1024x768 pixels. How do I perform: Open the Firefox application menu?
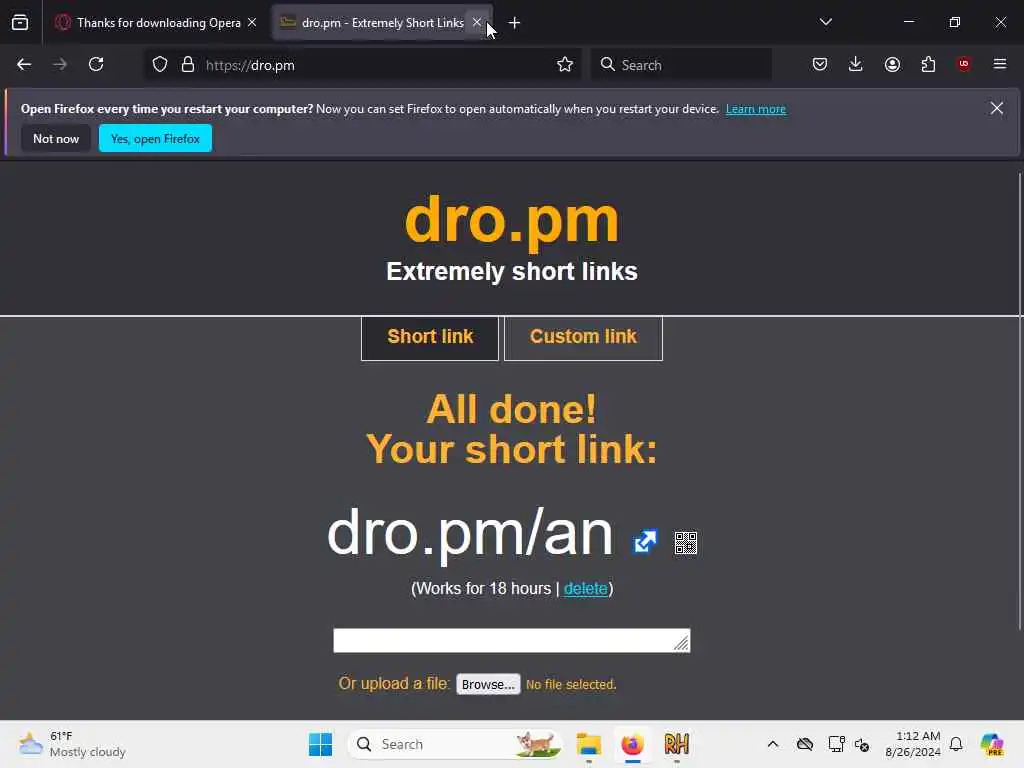(x=1000, y=64)
